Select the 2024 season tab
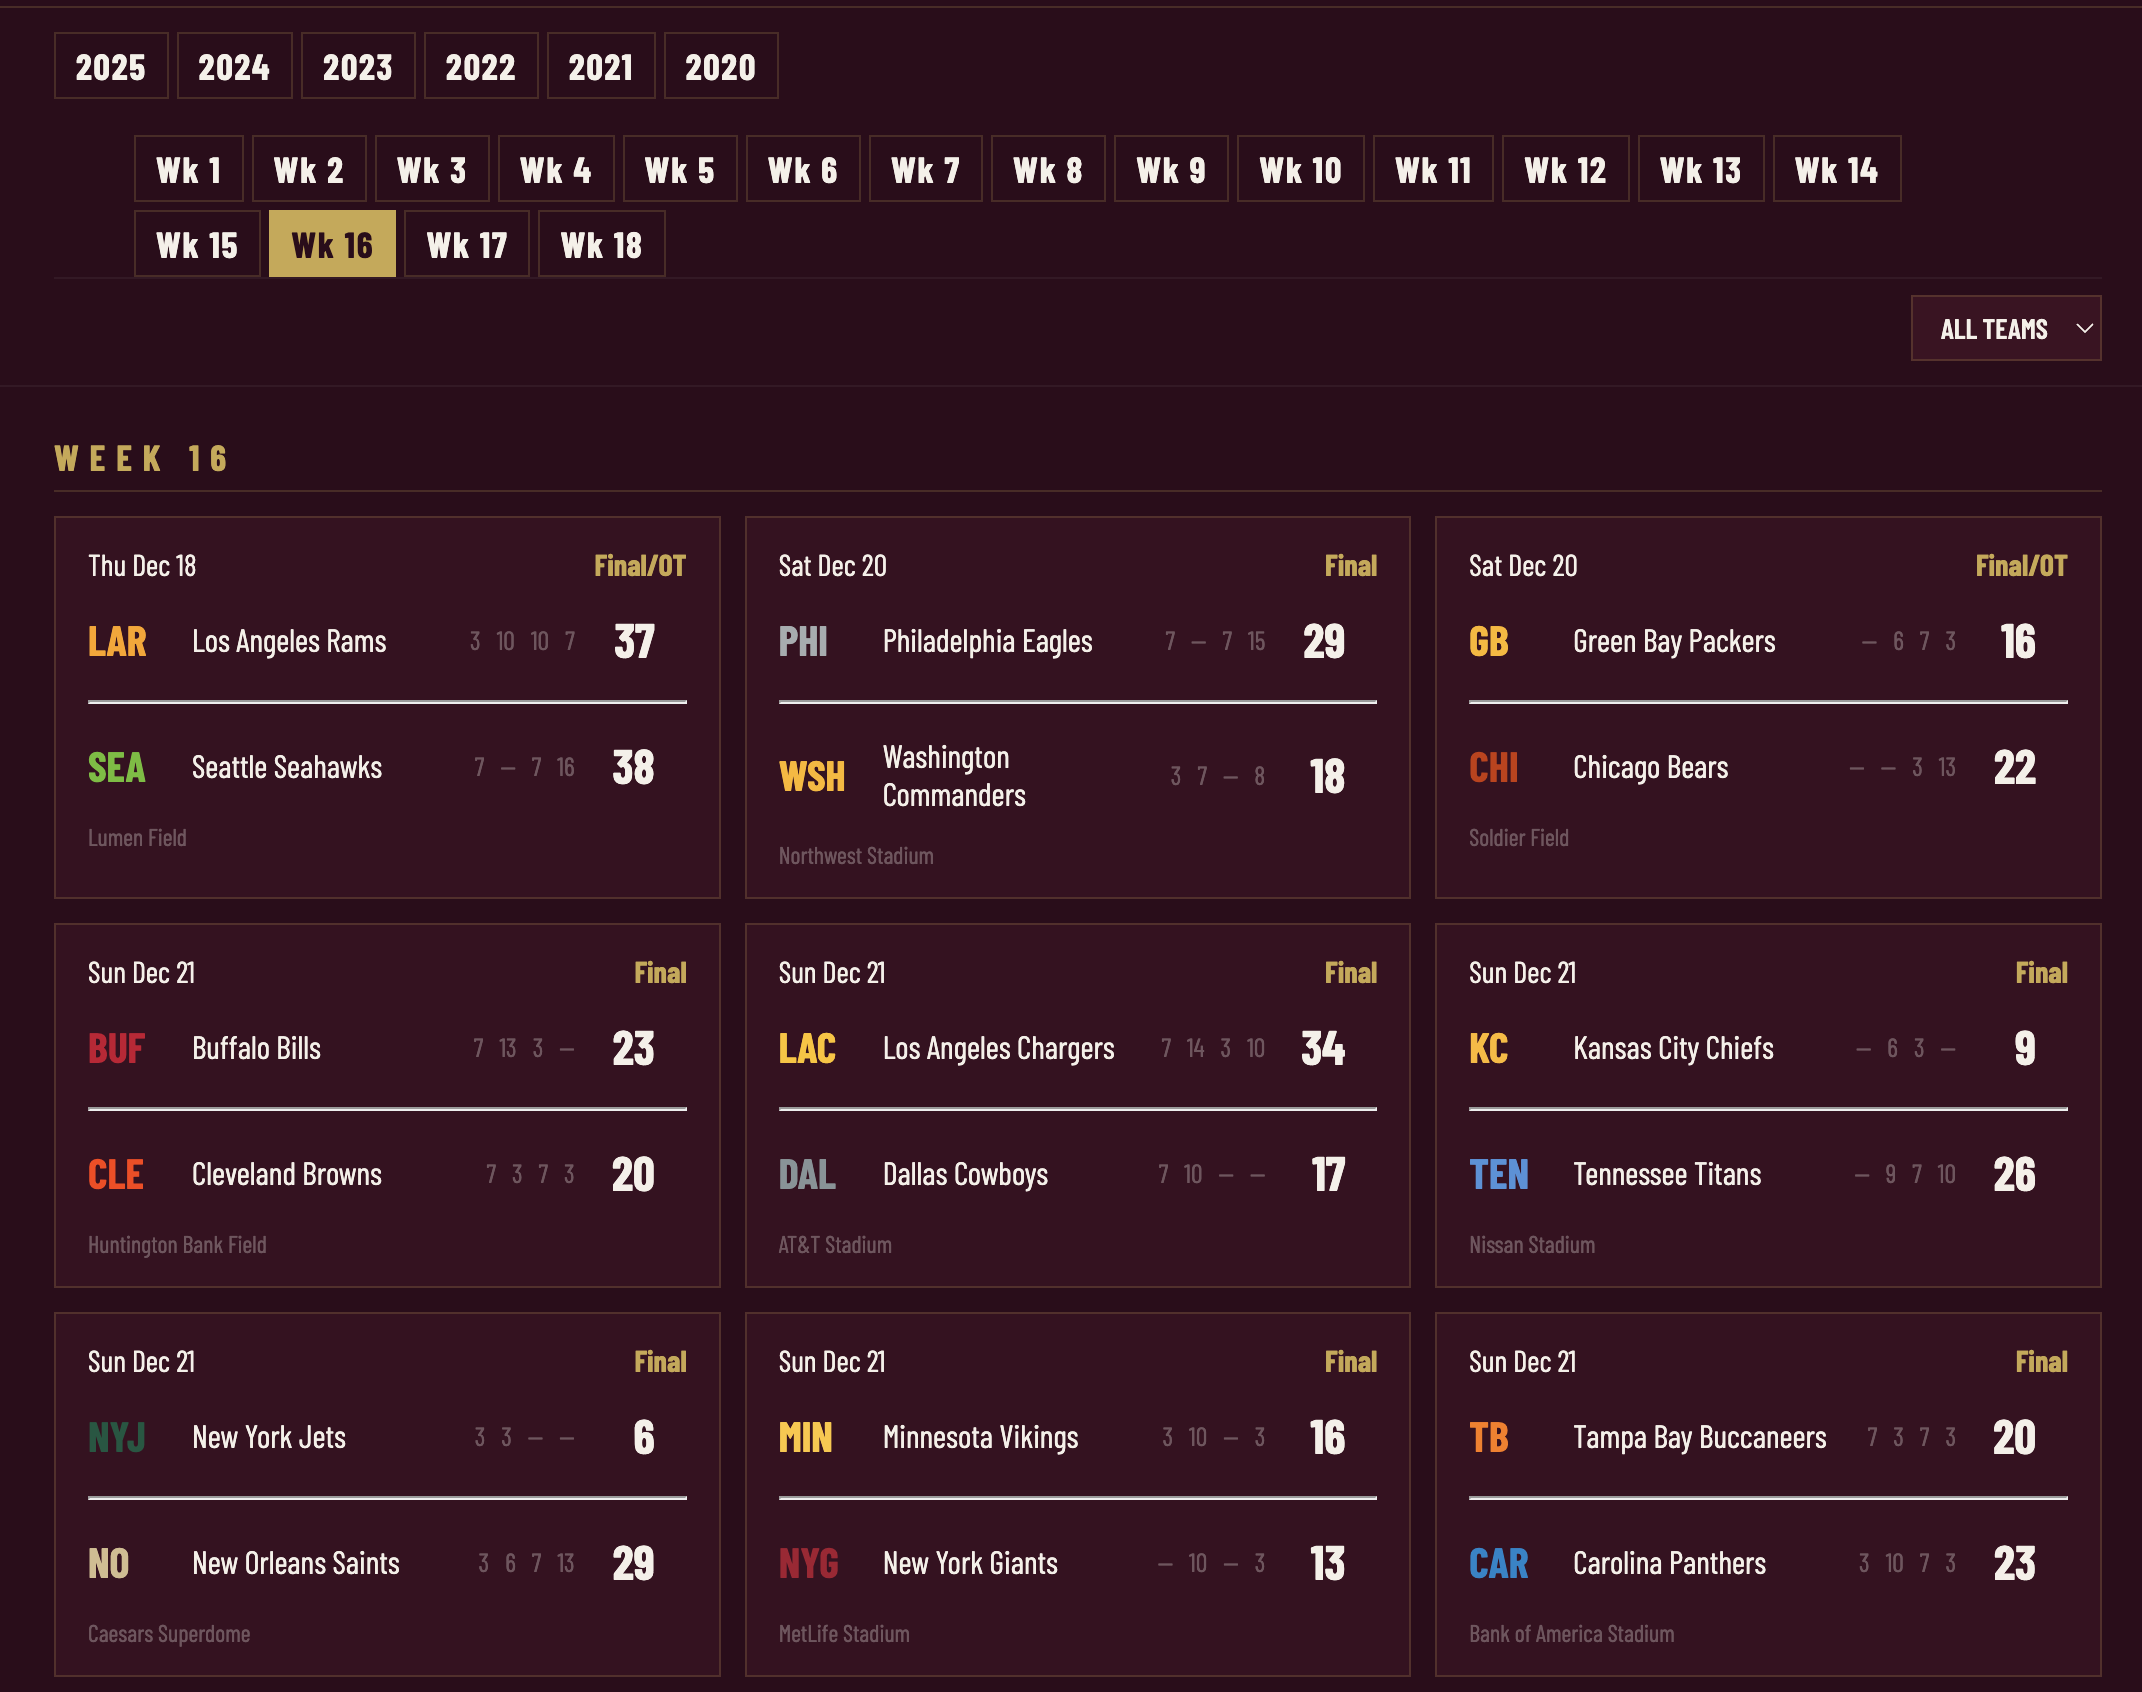 click(234, 67)
